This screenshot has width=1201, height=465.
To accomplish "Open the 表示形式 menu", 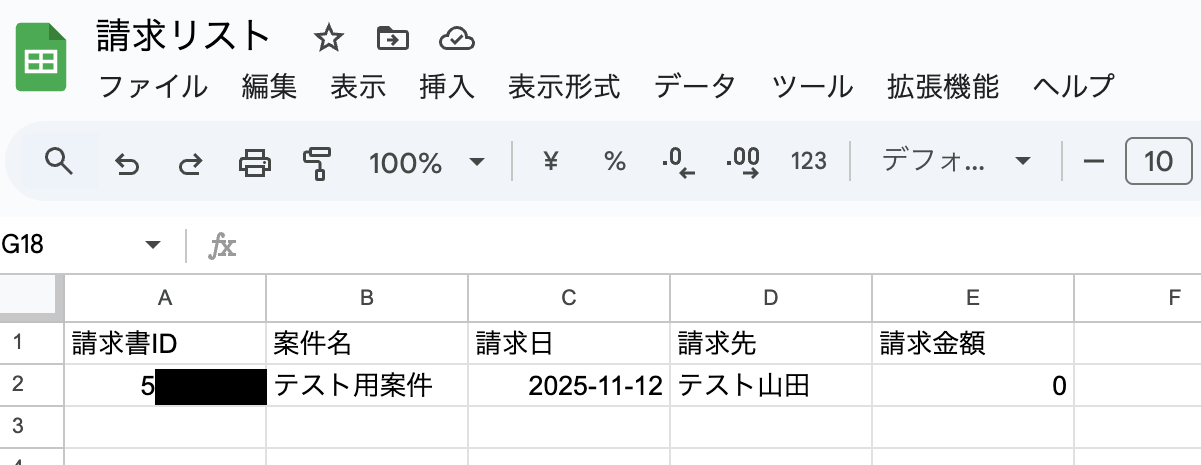I will (564, 87).
